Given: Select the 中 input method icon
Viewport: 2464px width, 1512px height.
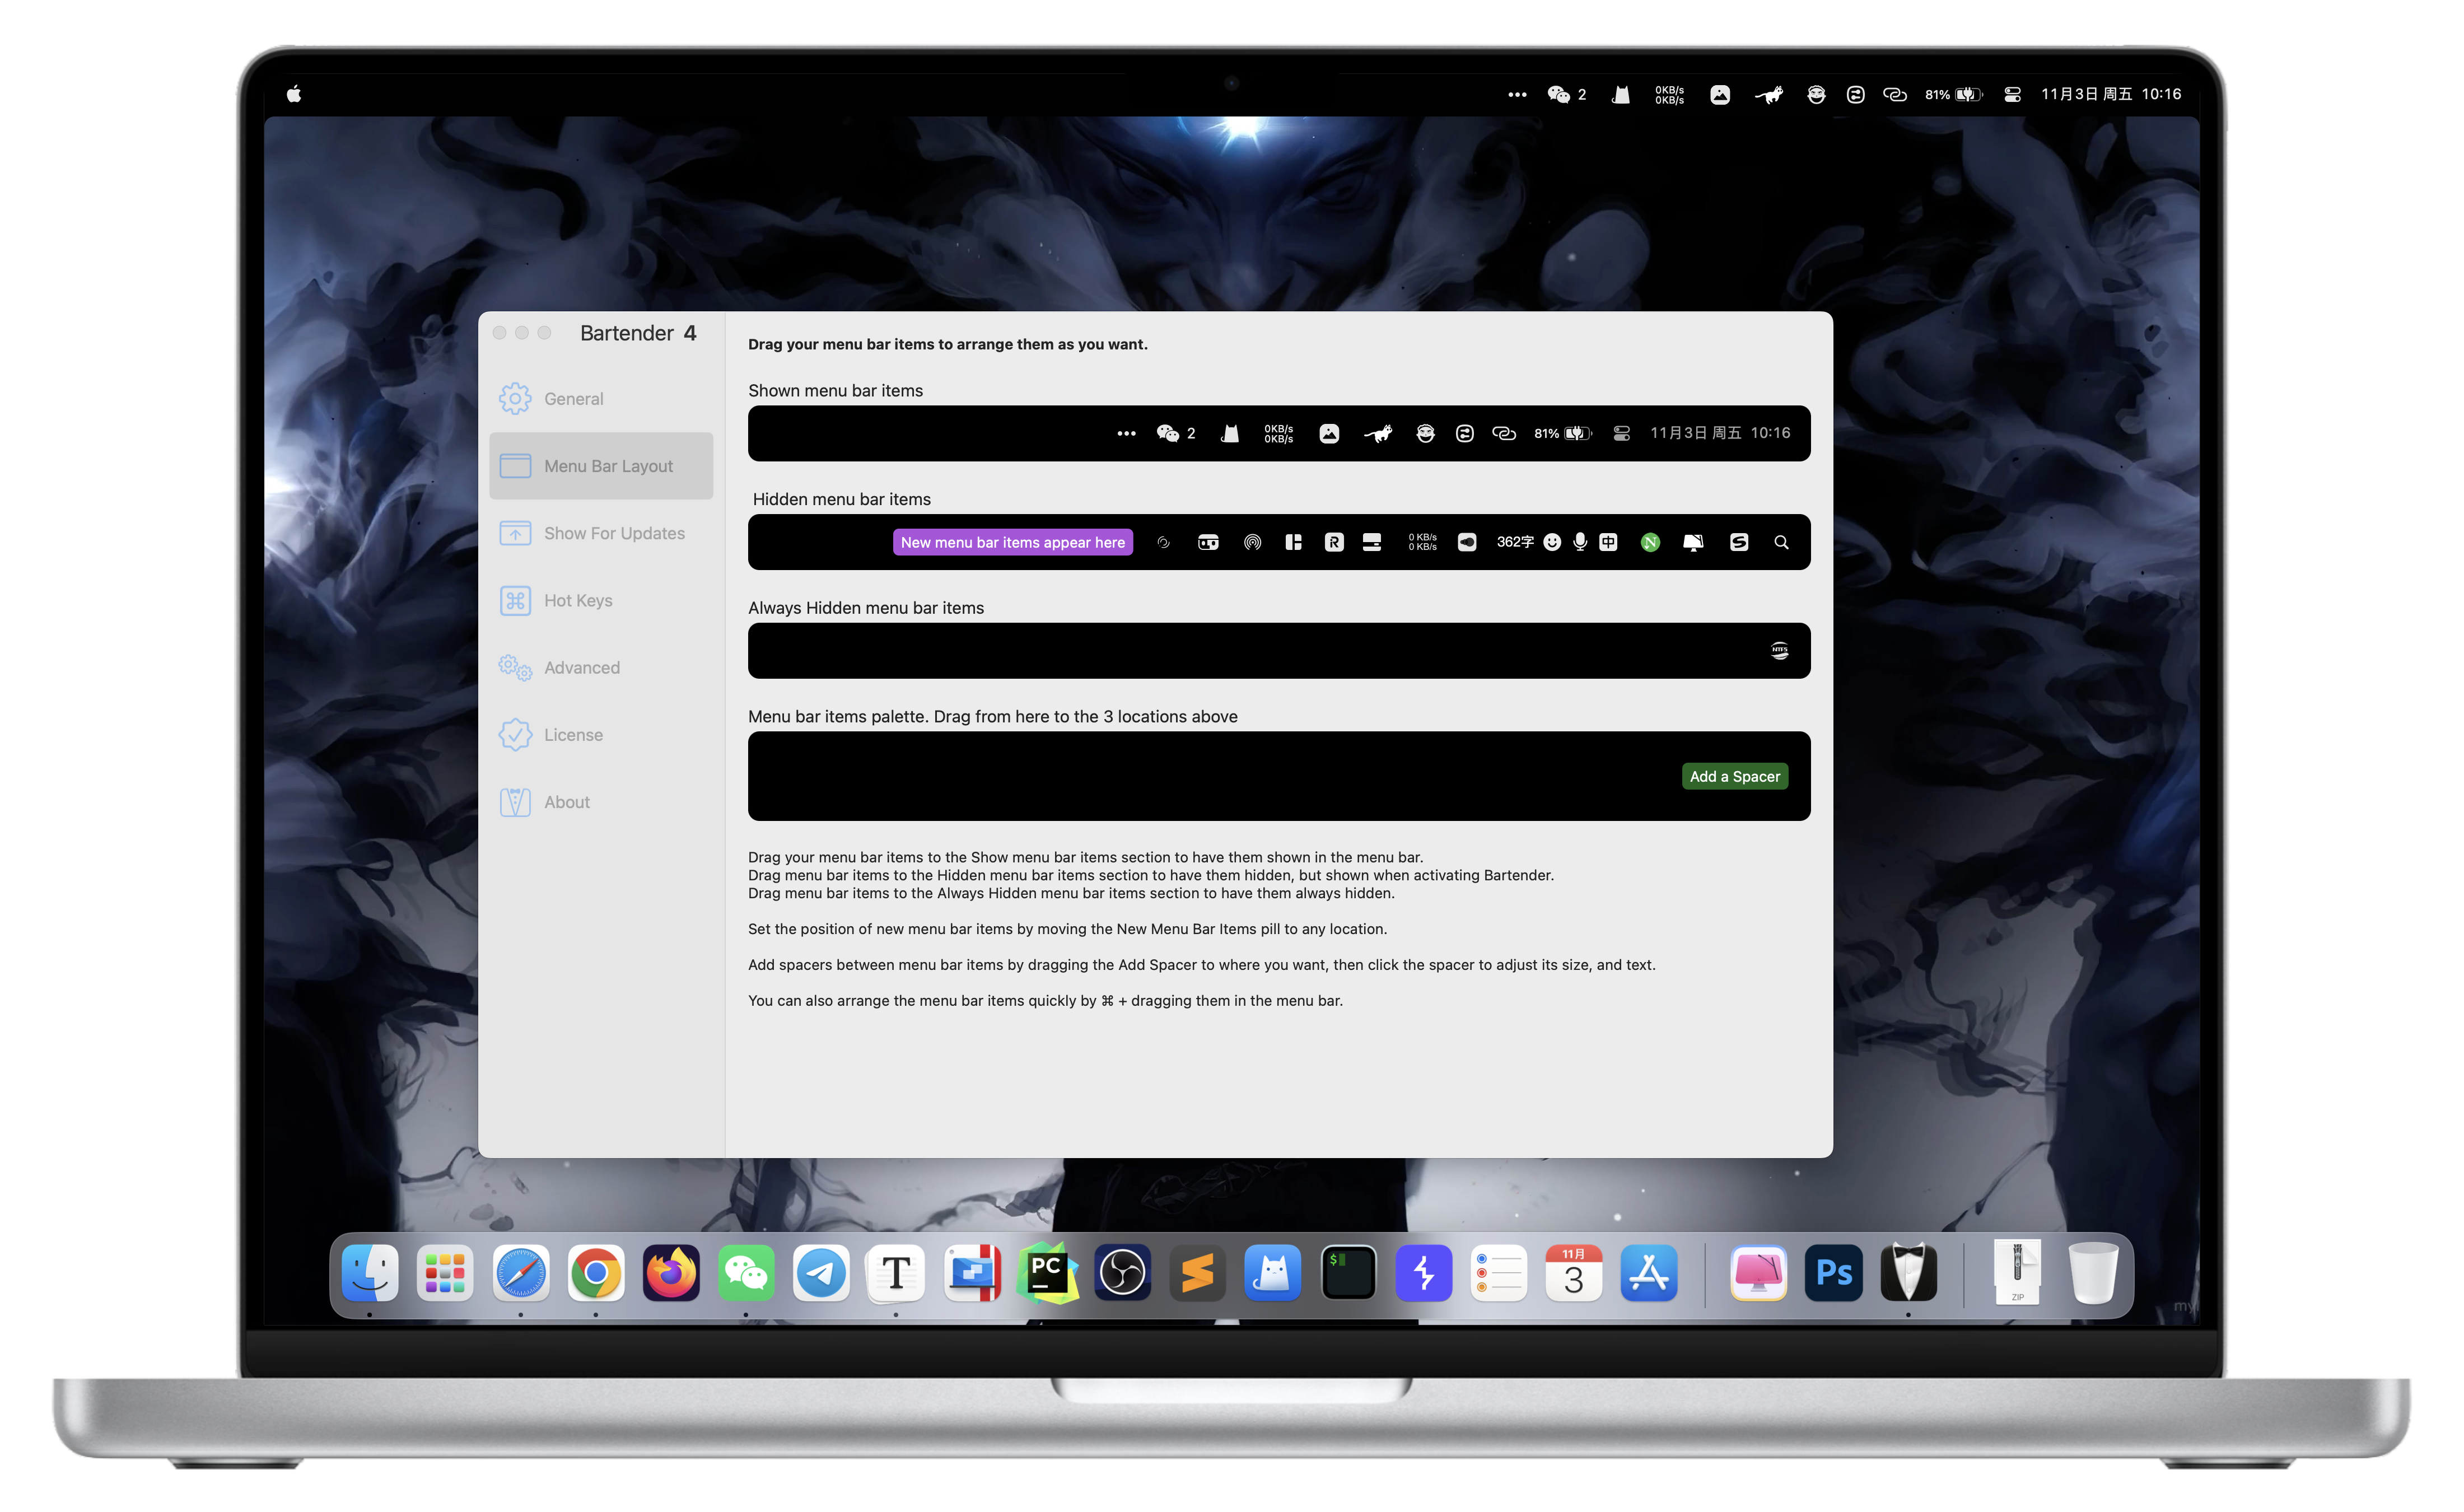Looking at the screenshot, I should (1608, 542).
